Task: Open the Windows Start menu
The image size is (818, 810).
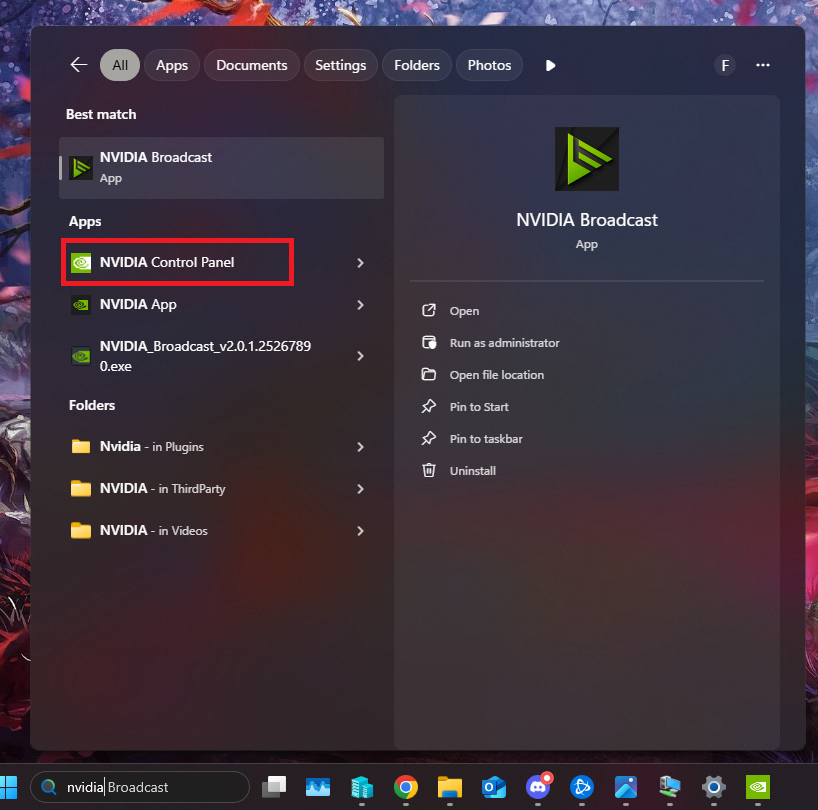Action: click(9, 787)
